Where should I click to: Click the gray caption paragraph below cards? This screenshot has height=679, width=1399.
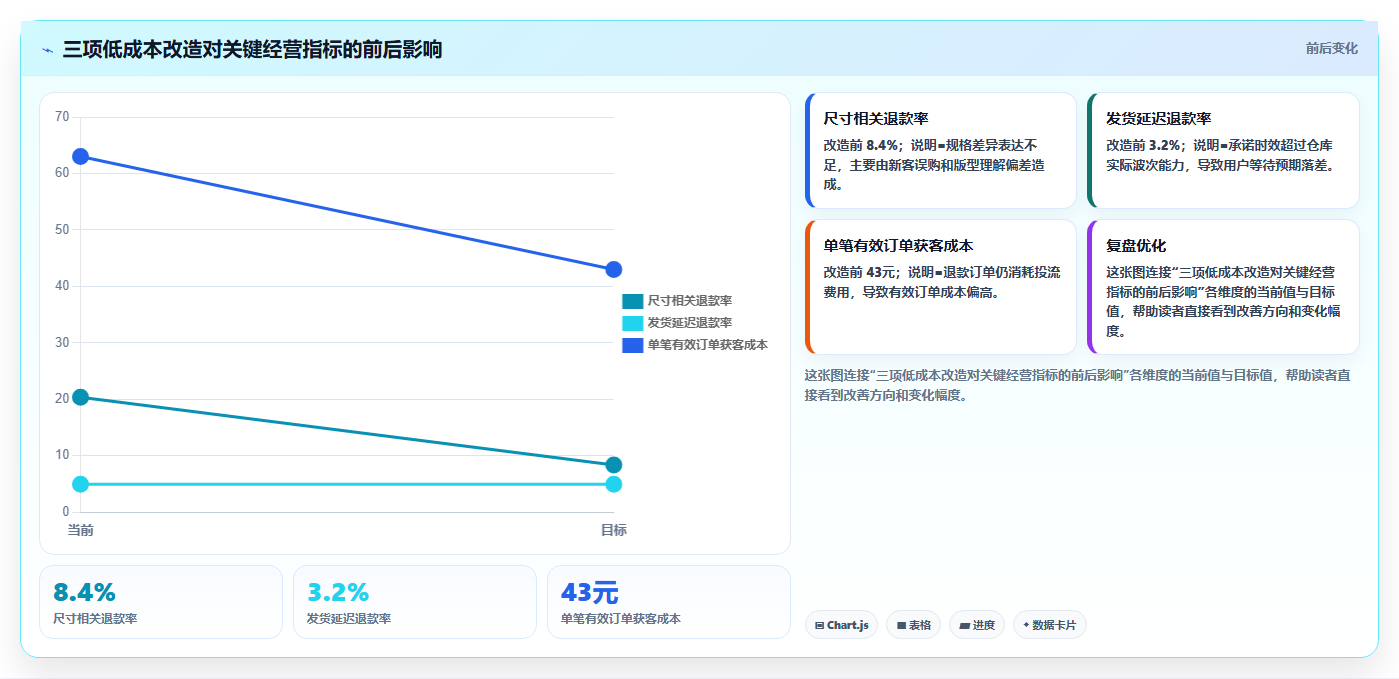coord(1078,385)
